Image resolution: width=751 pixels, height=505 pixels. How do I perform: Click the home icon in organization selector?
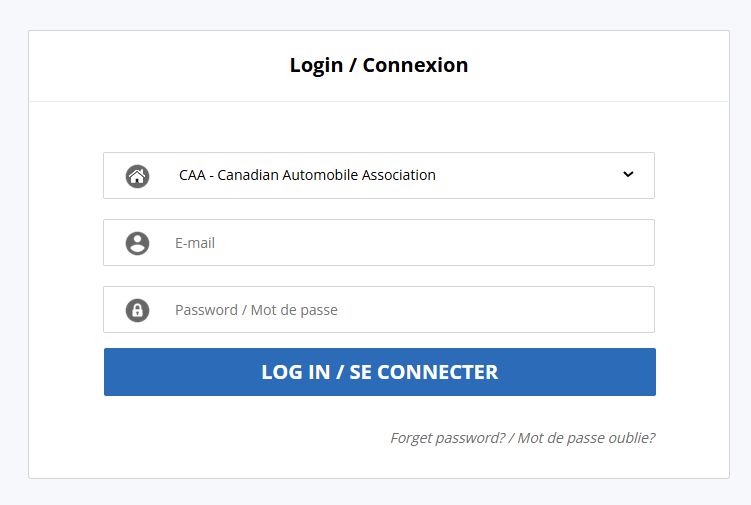click(137, 176)
